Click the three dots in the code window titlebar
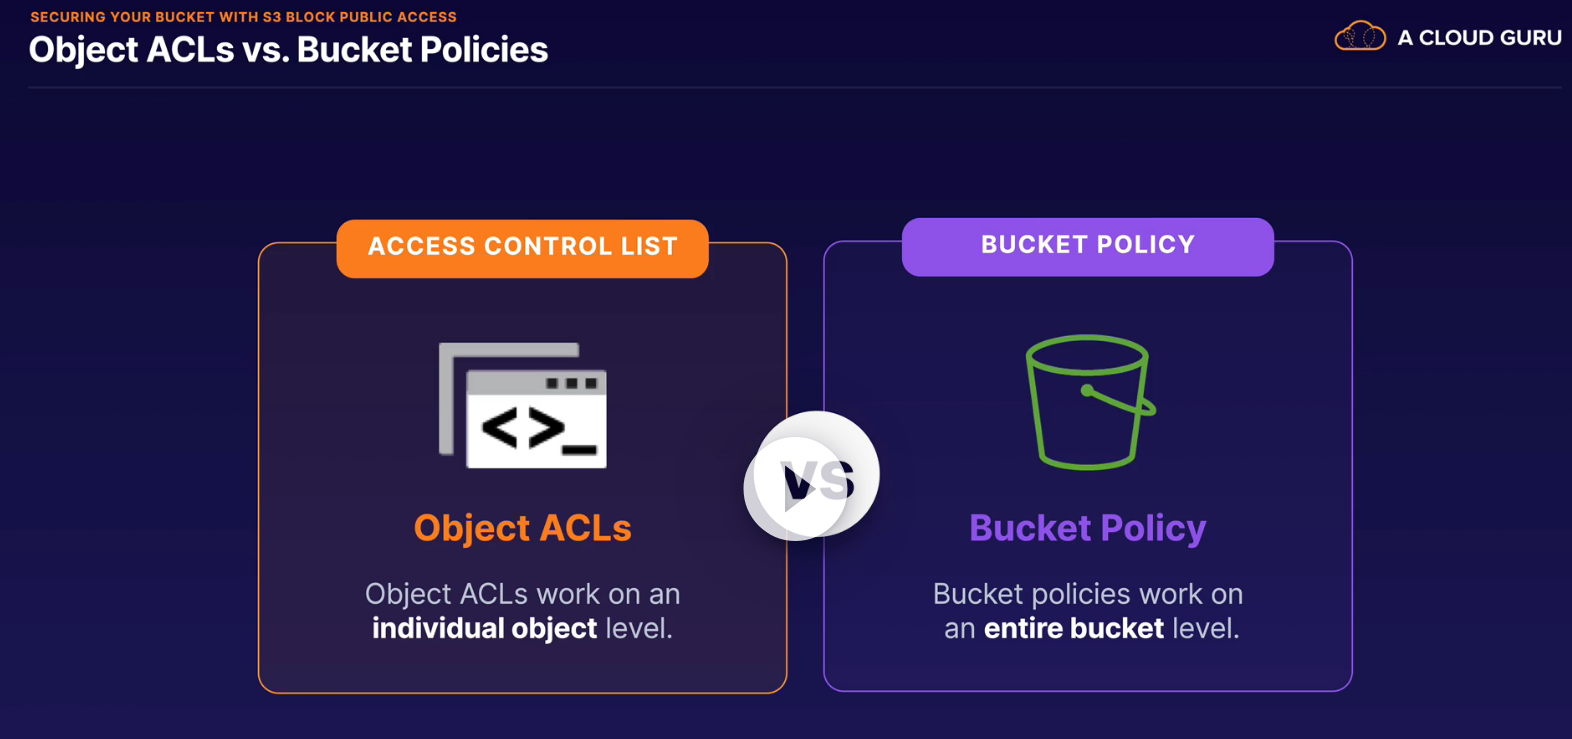This screenshot has width=1572, height=739. pos(571,383)
